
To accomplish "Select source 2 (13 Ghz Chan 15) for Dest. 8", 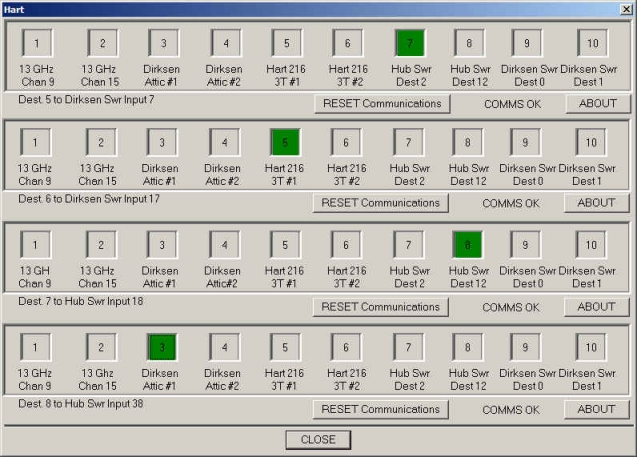I will tap(101, 347).
